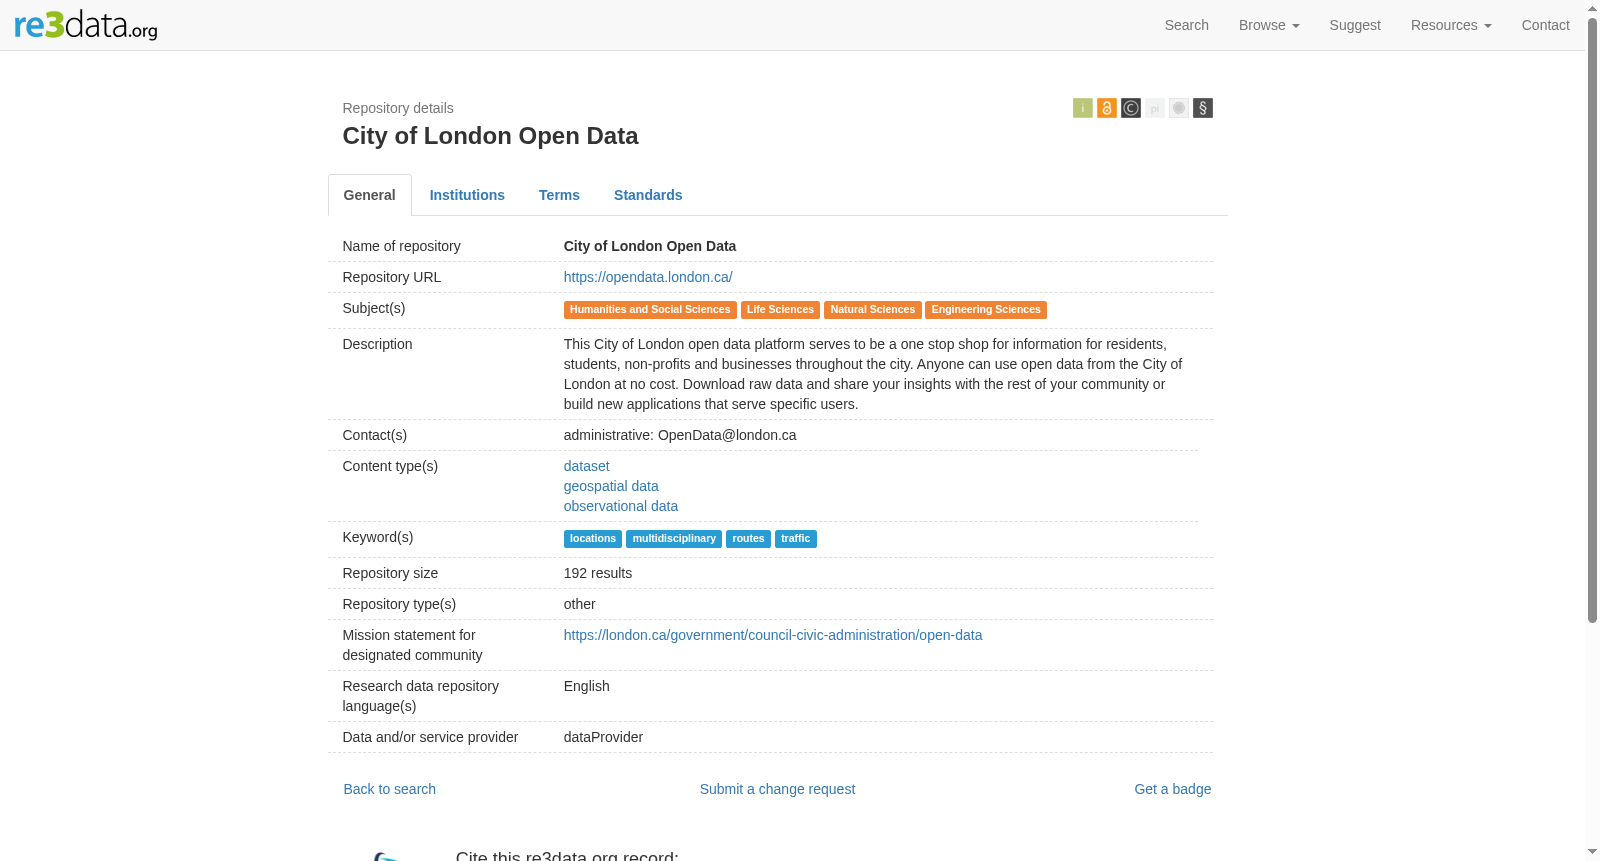Click the dark copyright licence icon
Screen dimensions: 1600x861
[1131, 108]
